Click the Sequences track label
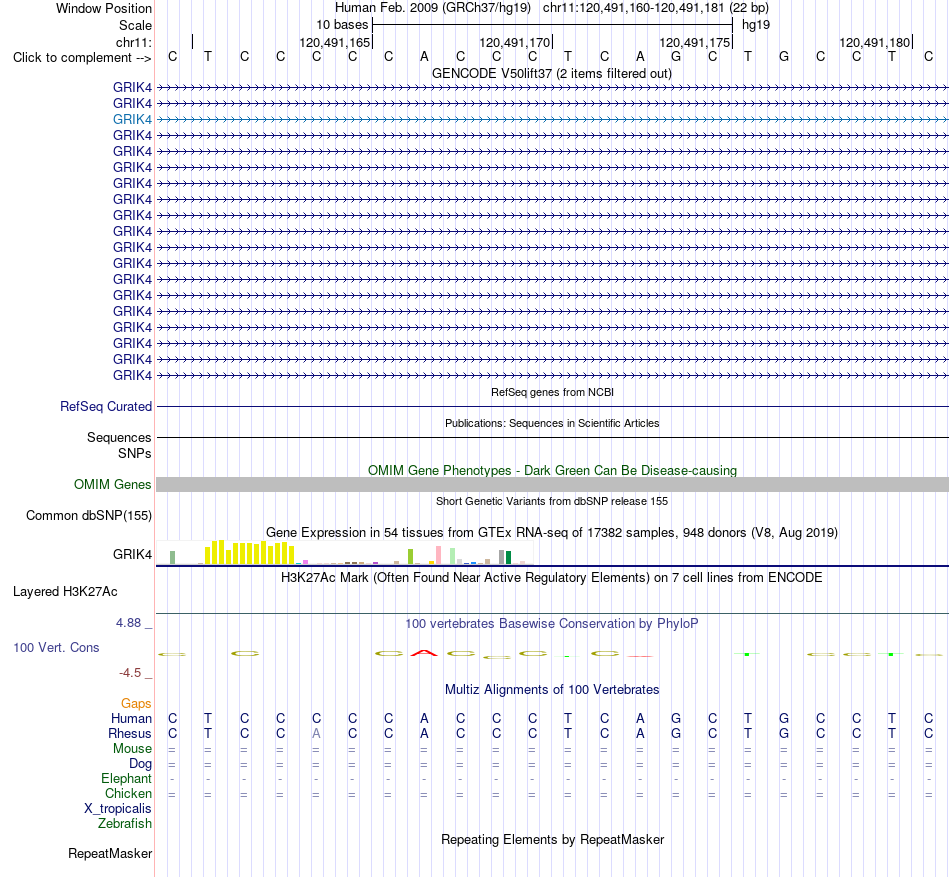The width and height of the screenshot is (950, 877). click(119, 437)
